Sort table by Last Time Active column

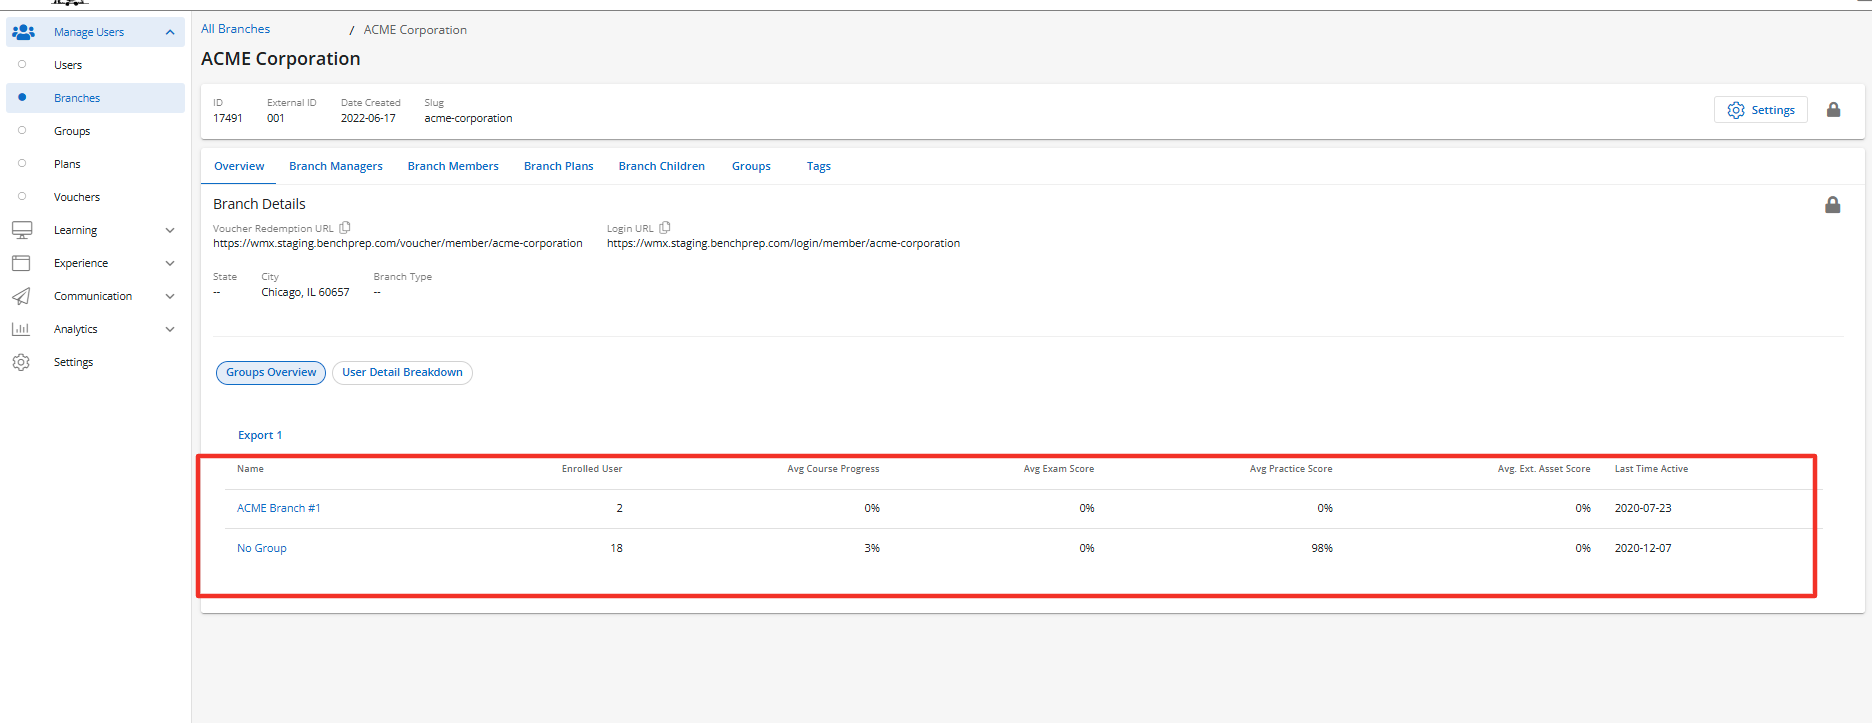(x=1651, y=469)
